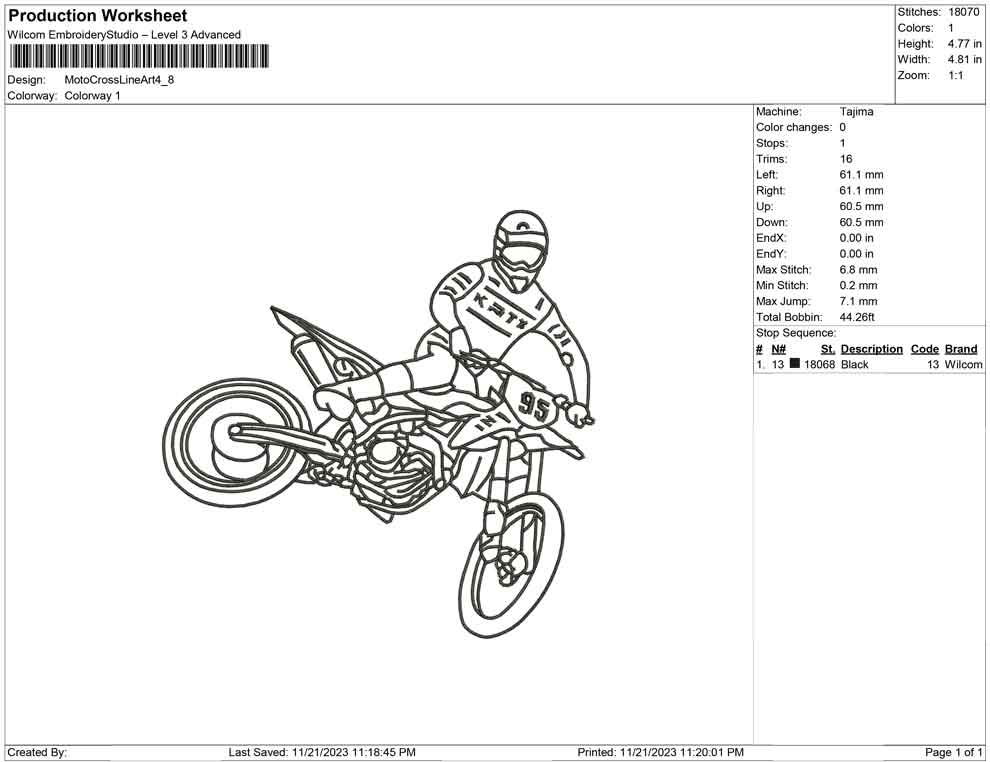990x762 pixels.
Task: Select the Total Bobbin value
Action: [x=858, y=316]
